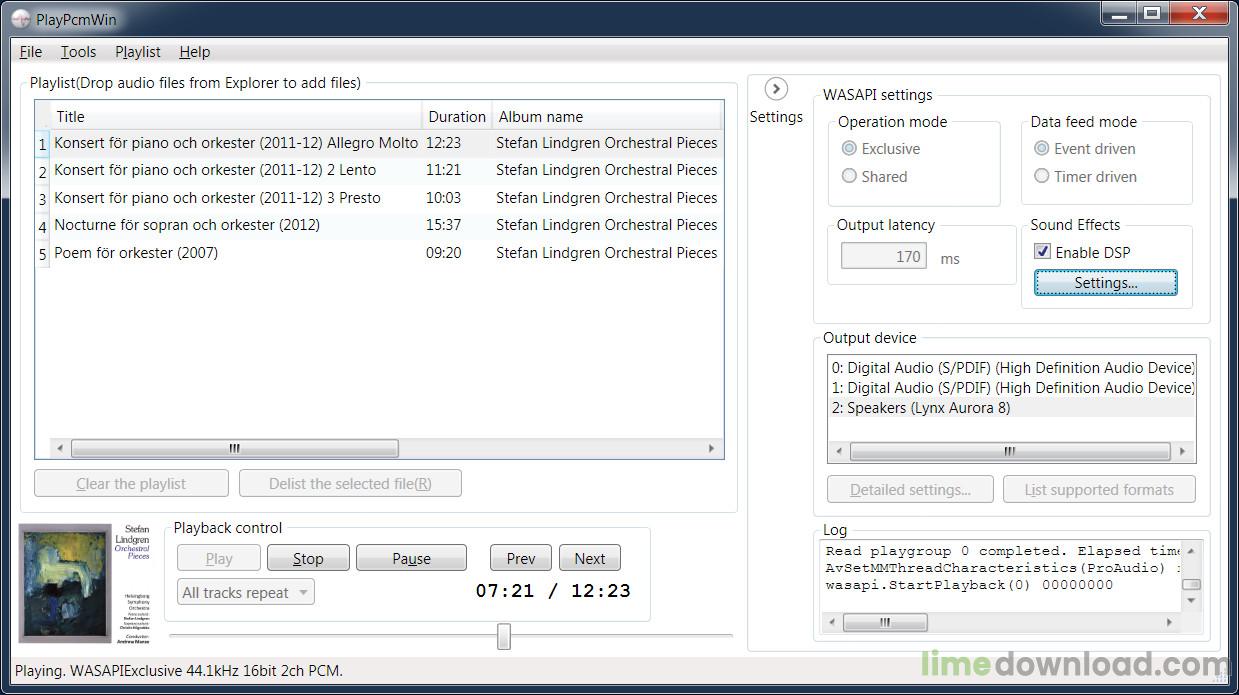
Task: Select the Shared operation mode
Action: [849, 176]
